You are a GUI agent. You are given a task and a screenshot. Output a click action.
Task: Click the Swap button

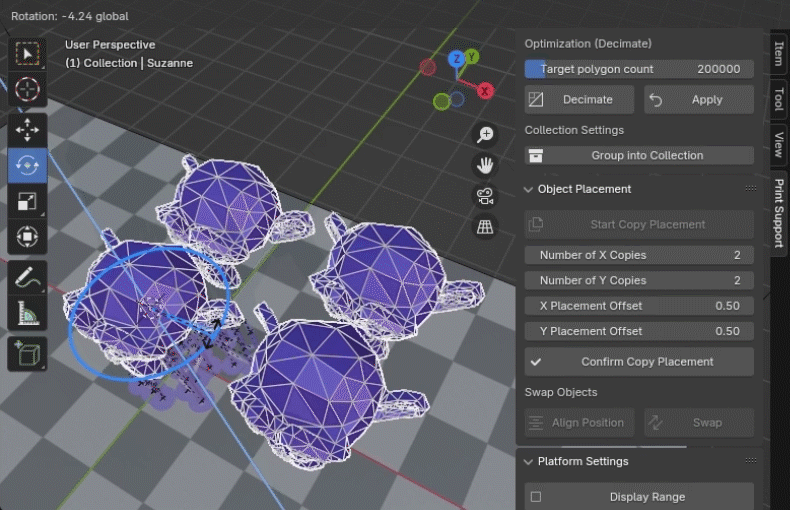(699, 423)
